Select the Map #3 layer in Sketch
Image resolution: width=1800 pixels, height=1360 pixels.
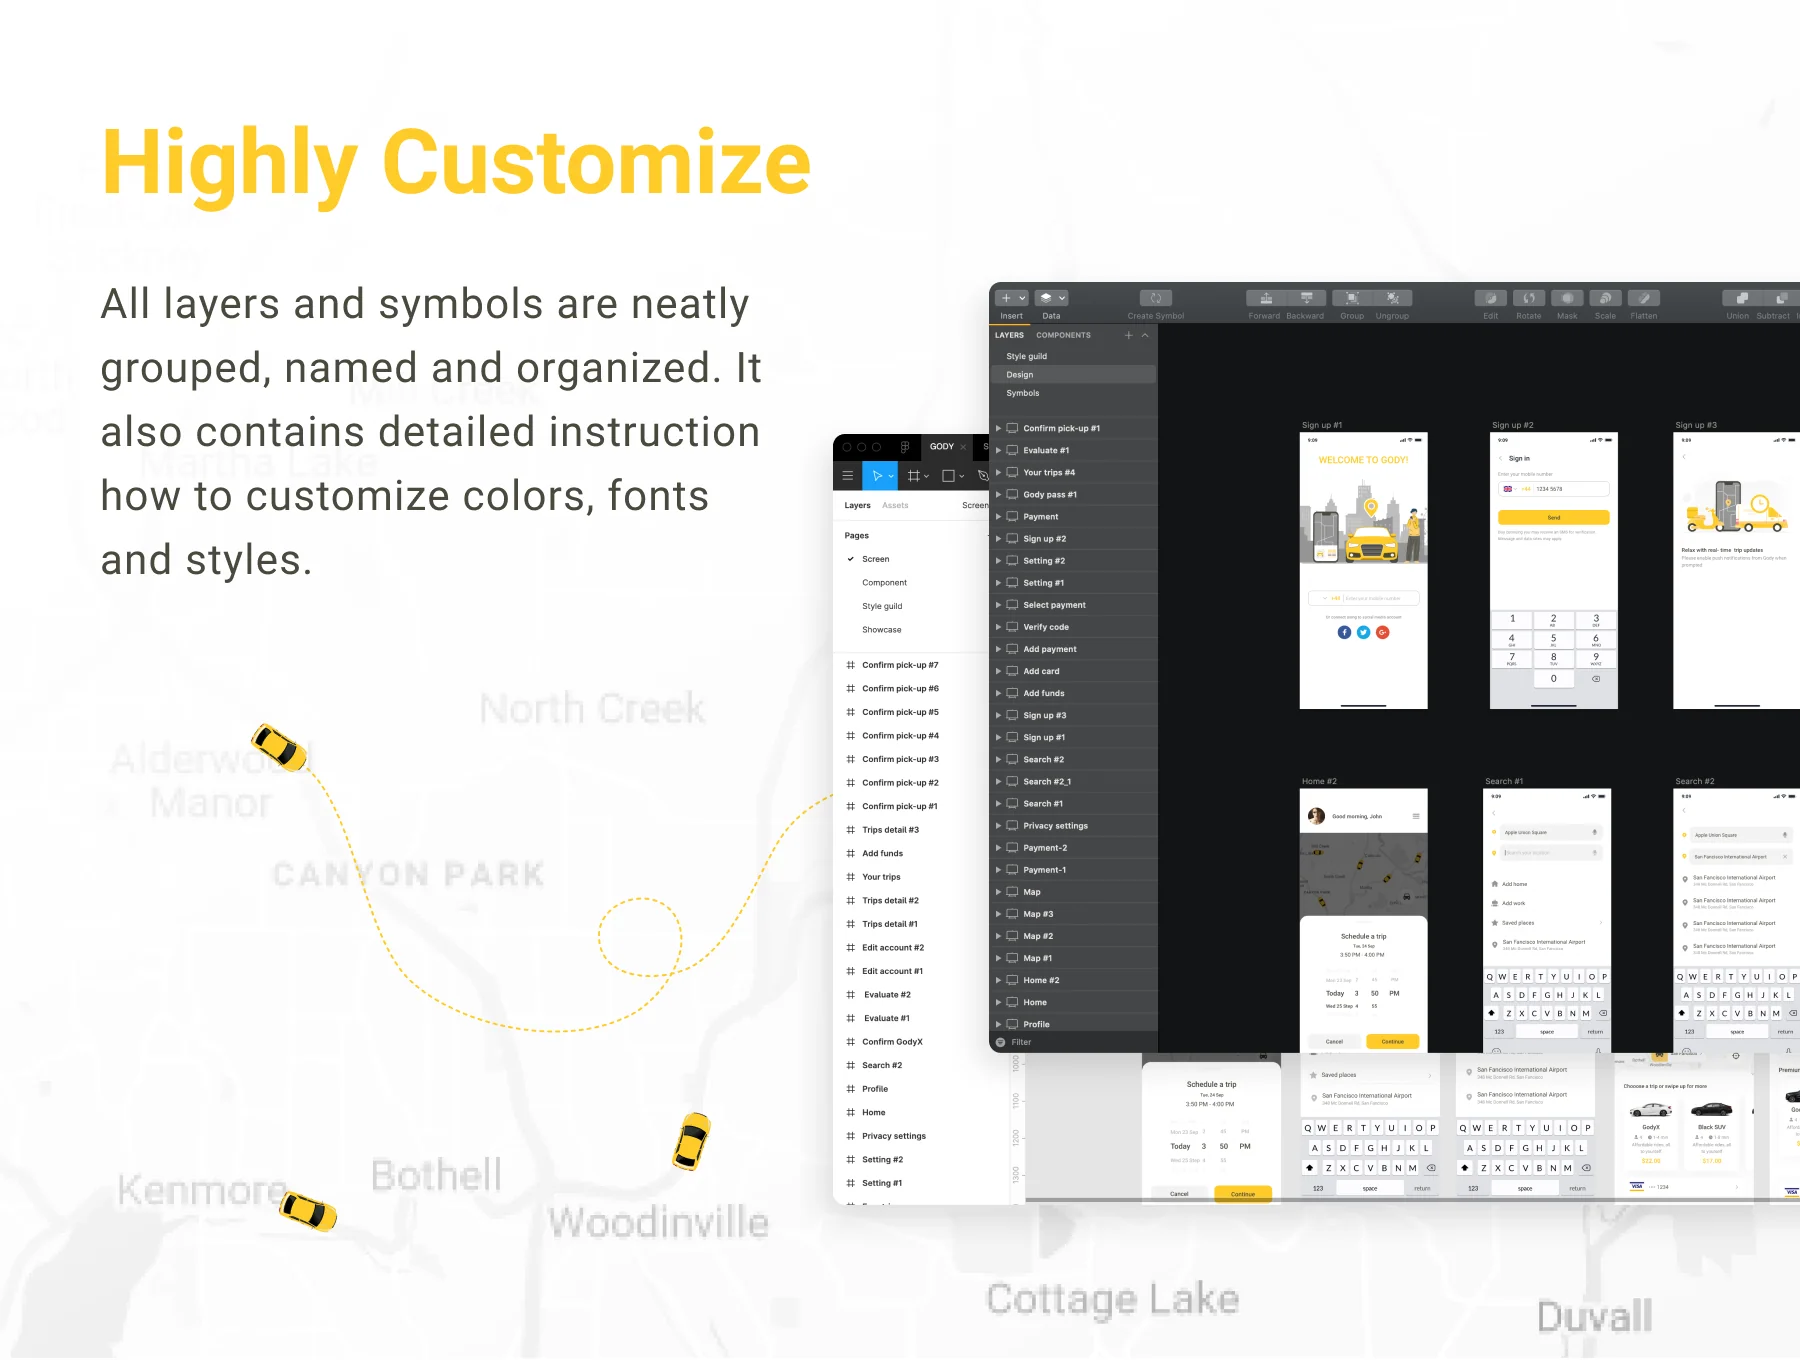pos(1073,914)
